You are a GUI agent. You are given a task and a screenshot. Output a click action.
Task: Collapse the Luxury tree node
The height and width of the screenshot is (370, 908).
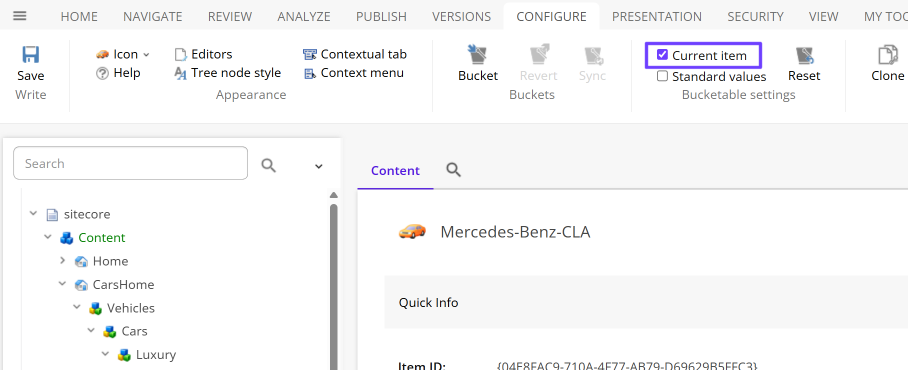105,354
